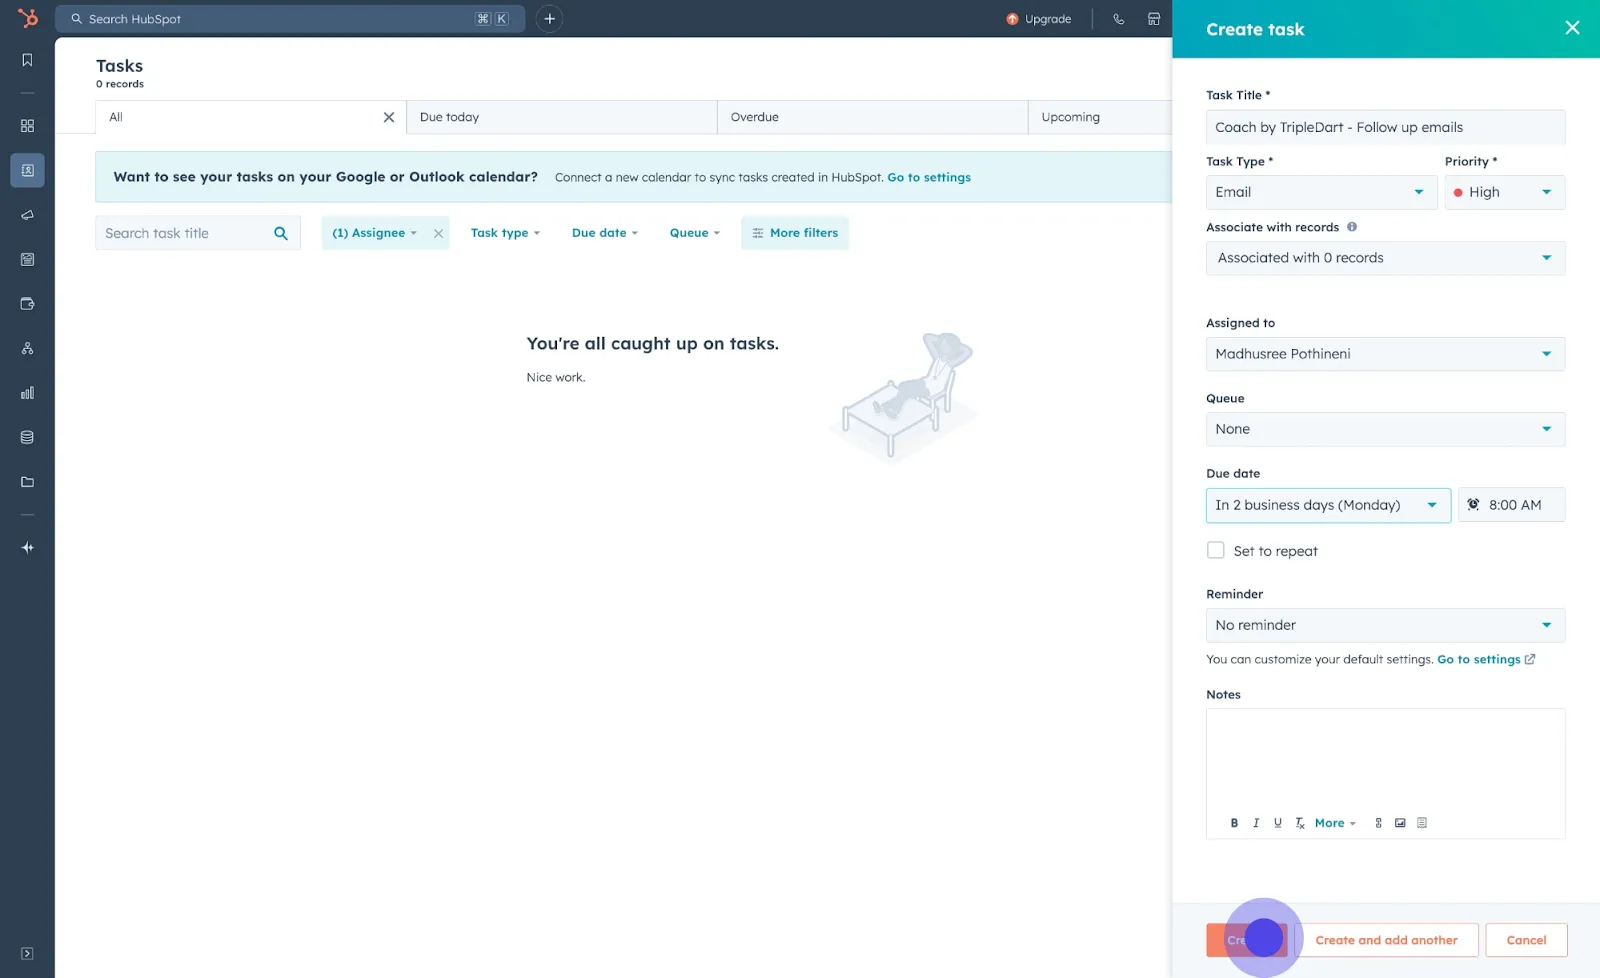Open library folder icon in sidebar

click(x=27, y=482)
